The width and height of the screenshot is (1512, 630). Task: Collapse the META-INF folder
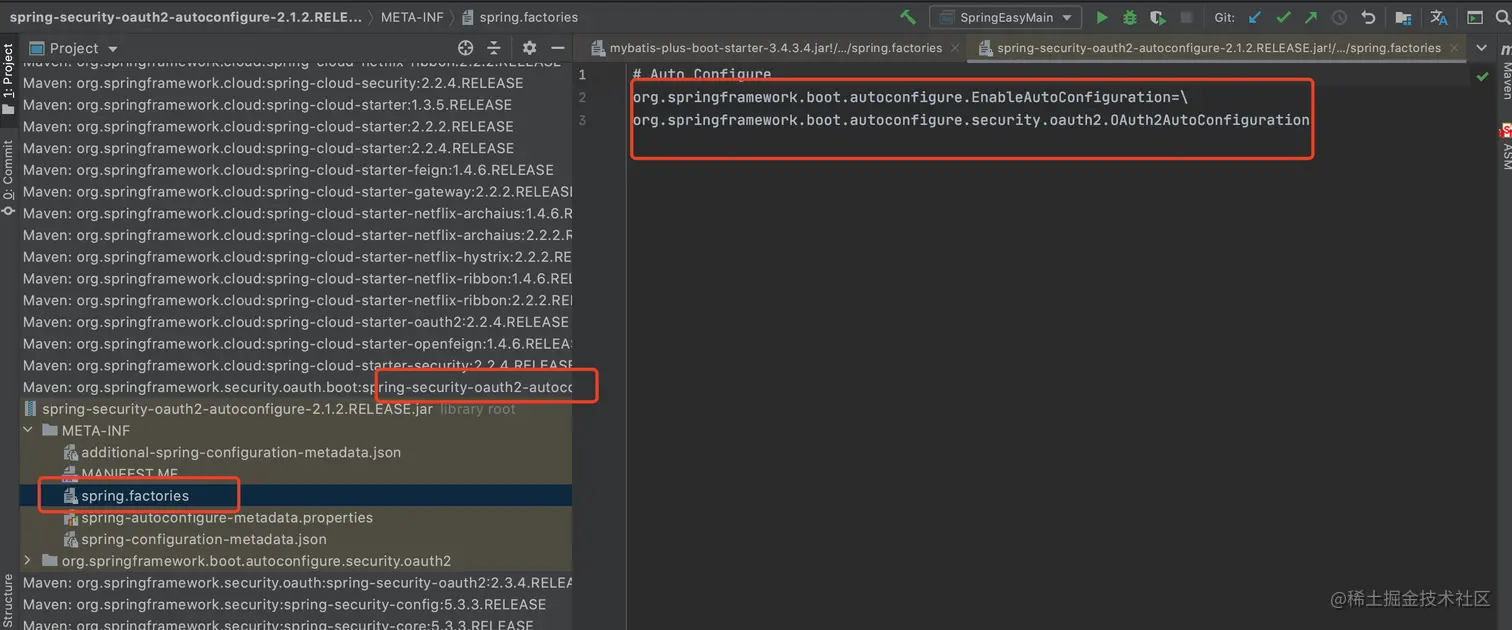pyautogui.click(x=28, y=430)
